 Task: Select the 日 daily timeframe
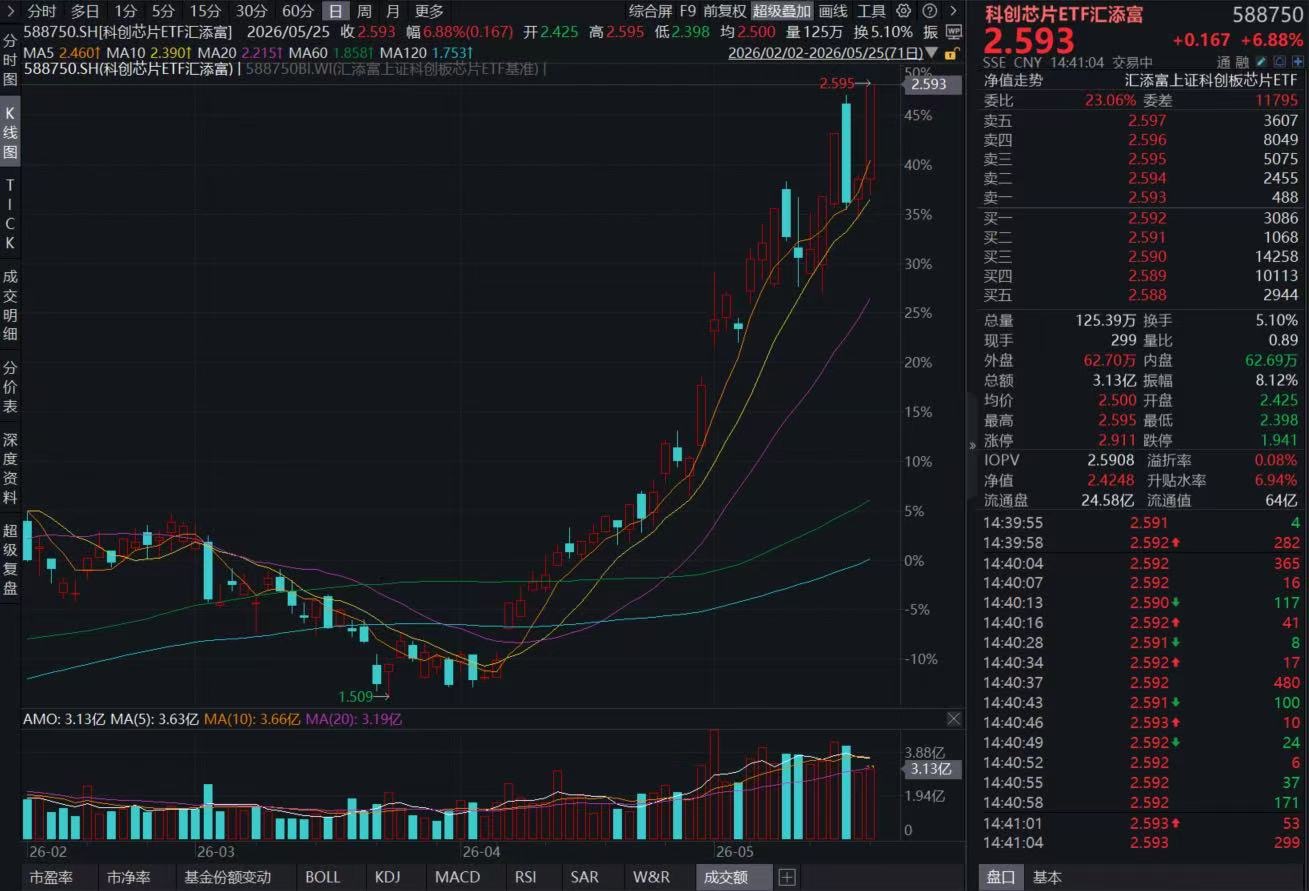[x=335, y=11]
